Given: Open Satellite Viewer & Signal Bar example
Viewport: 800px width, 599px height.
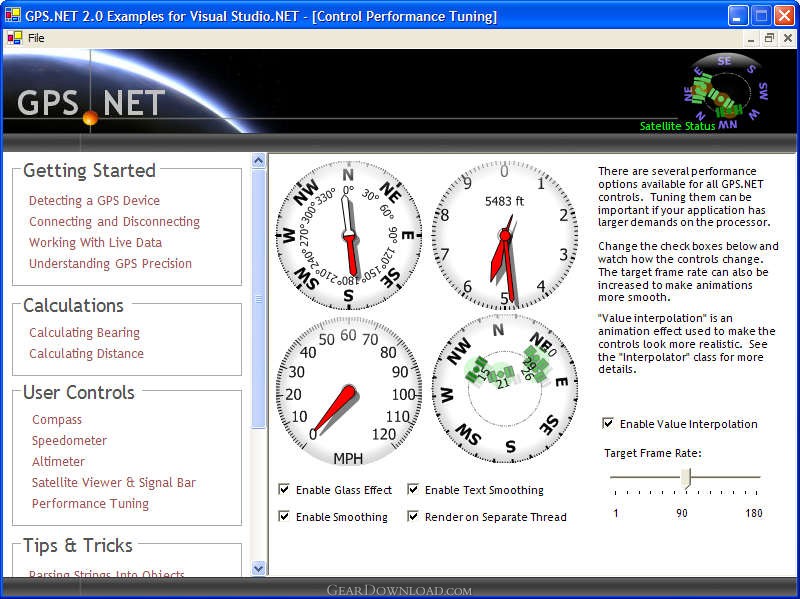Looking at the screenshot, I should coord(114,482).
